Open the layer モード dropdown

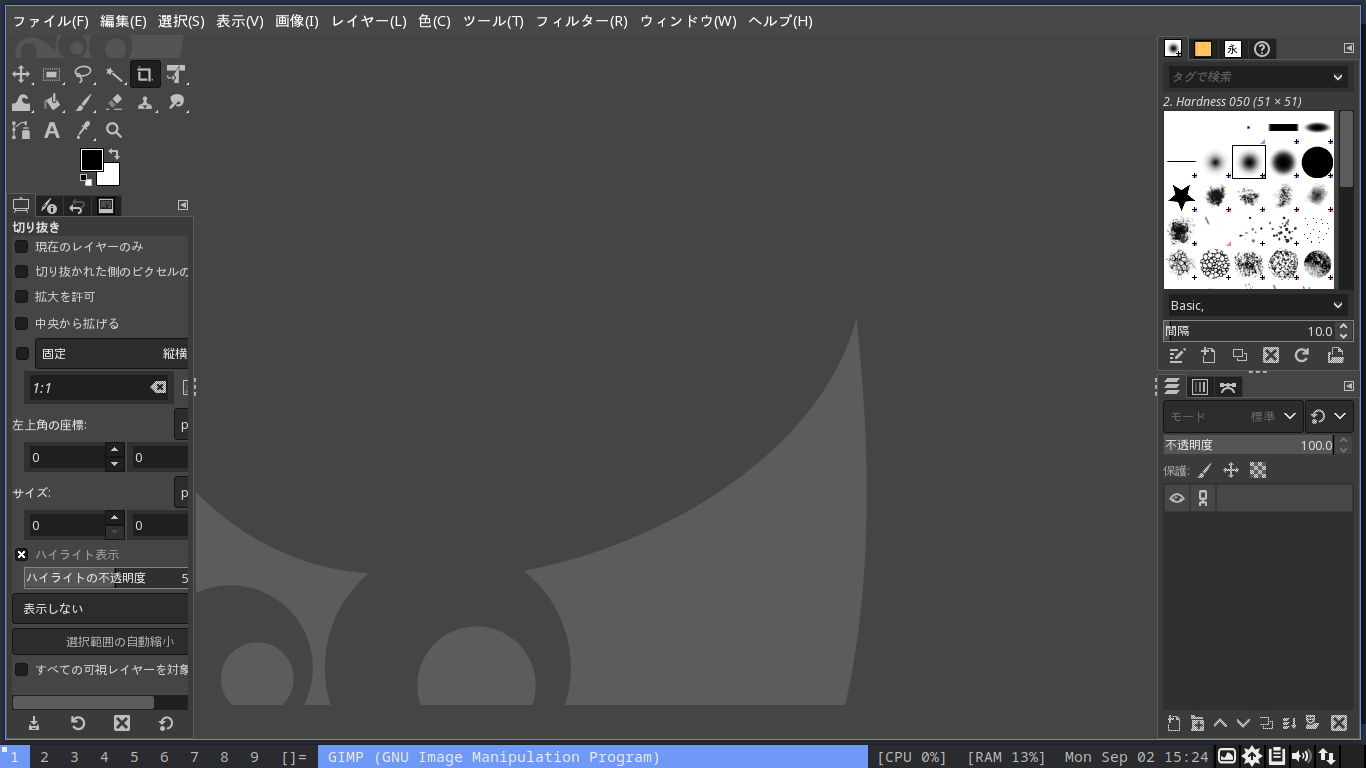click(x=1233, y=416)
